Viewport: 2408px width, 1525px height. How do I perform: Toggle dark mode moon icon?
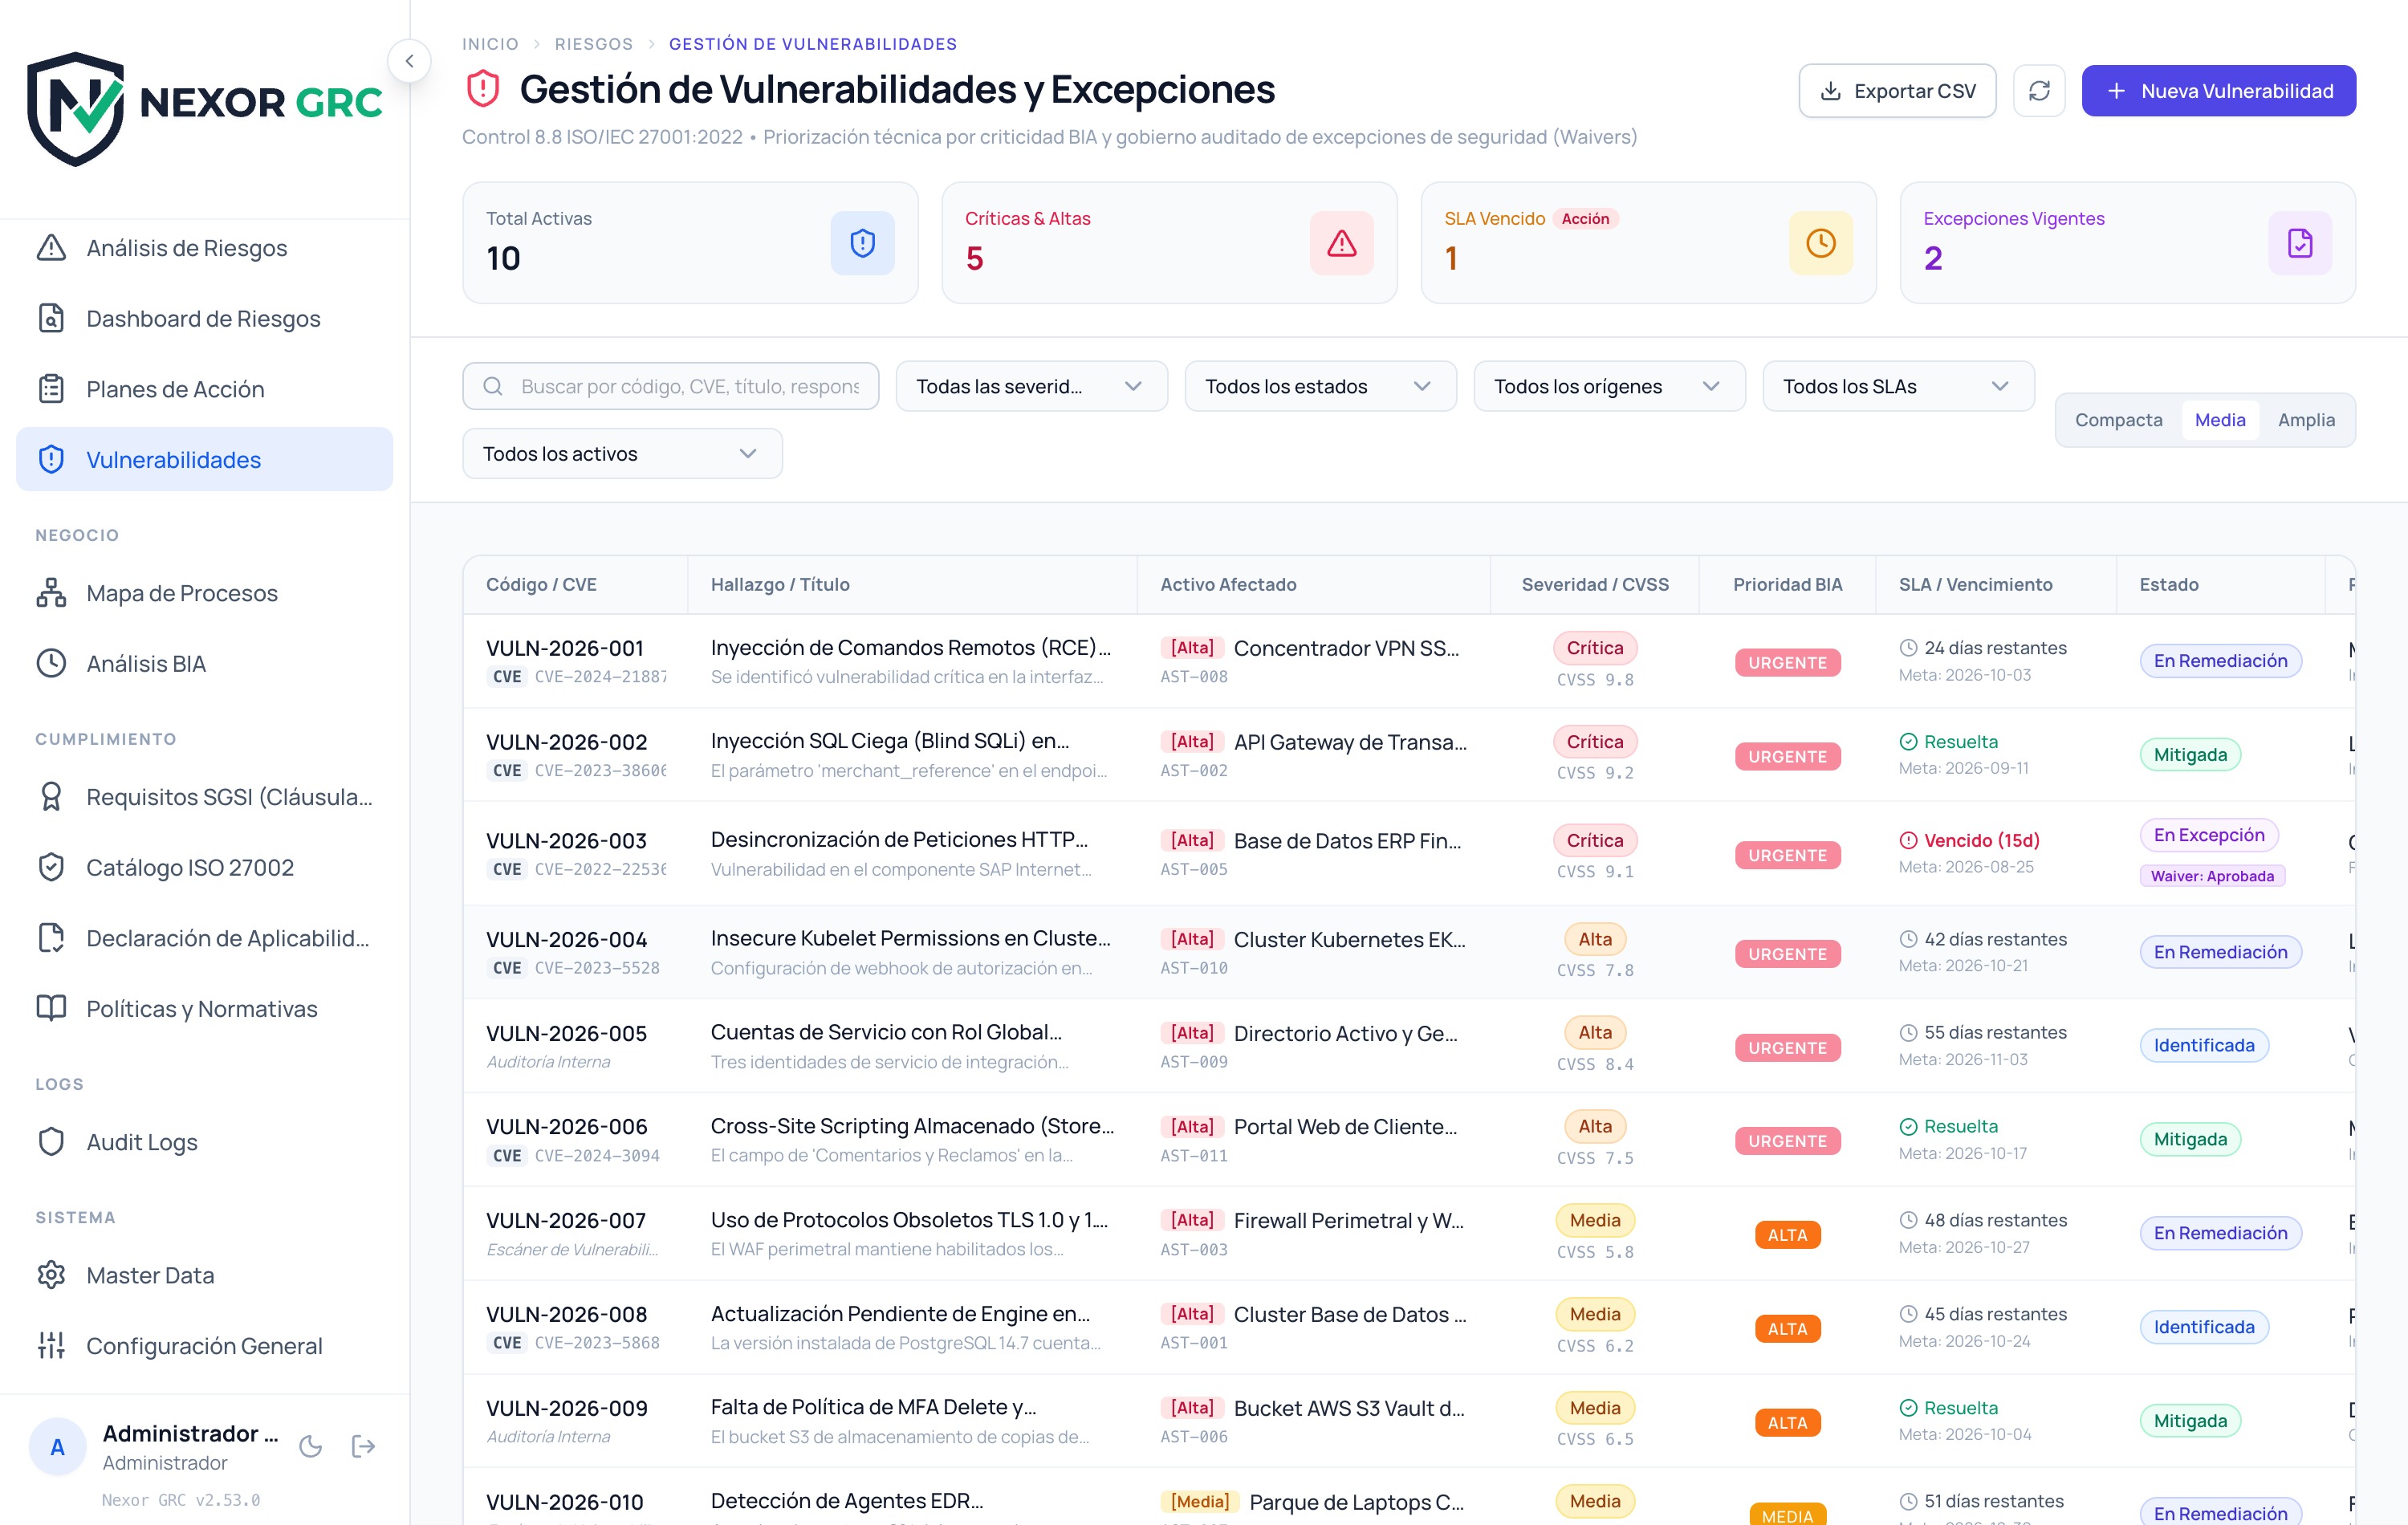coord(311,1446)
